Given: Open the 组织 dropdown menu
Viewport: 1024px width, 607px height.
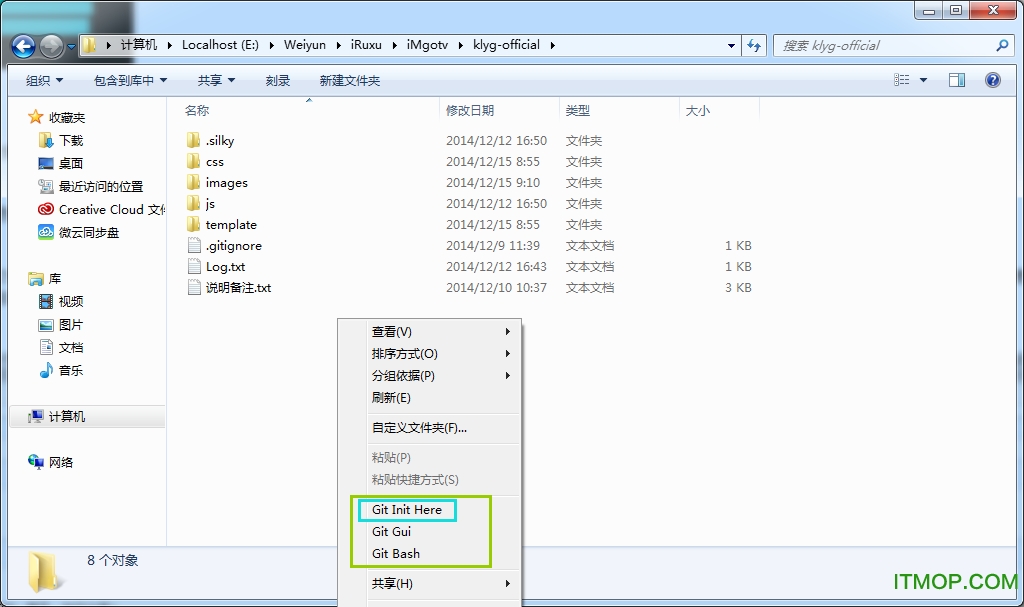Looking at the screenshot, I should (x=44, y=80).
